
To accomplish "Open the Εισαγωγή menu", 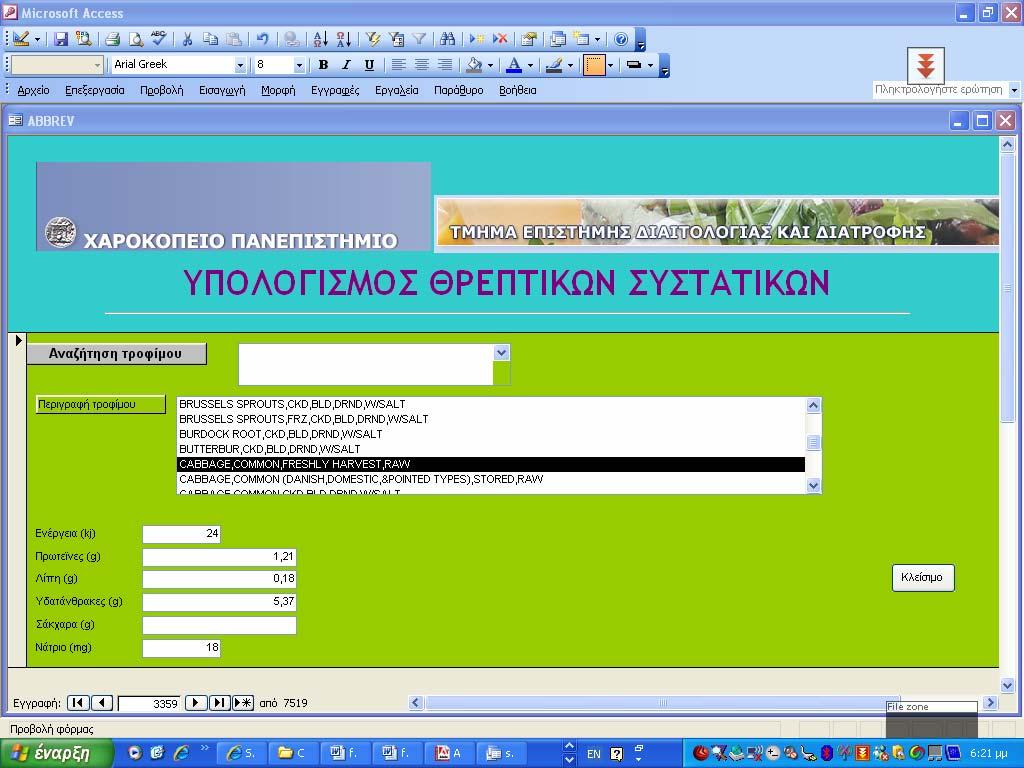I will [x=222, y=90].
